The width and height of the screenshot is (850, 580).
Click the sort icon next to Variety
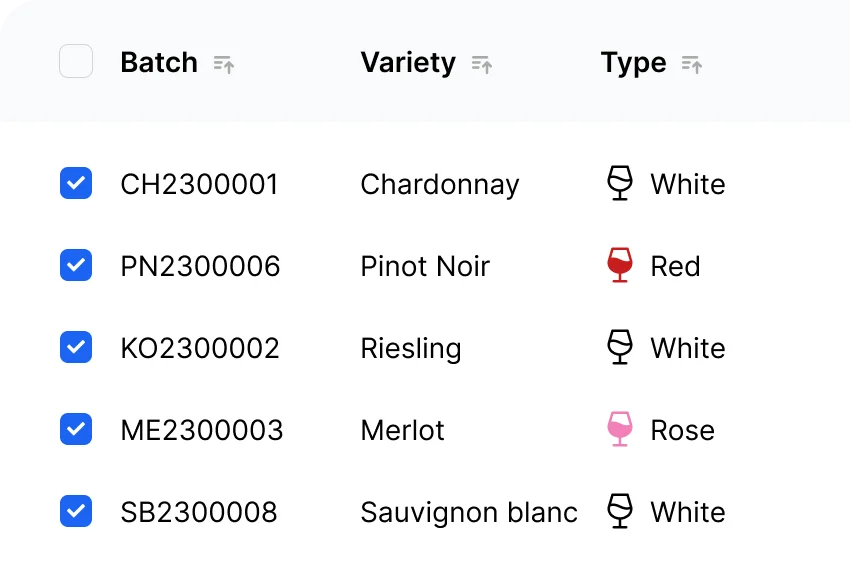[482, 64]
